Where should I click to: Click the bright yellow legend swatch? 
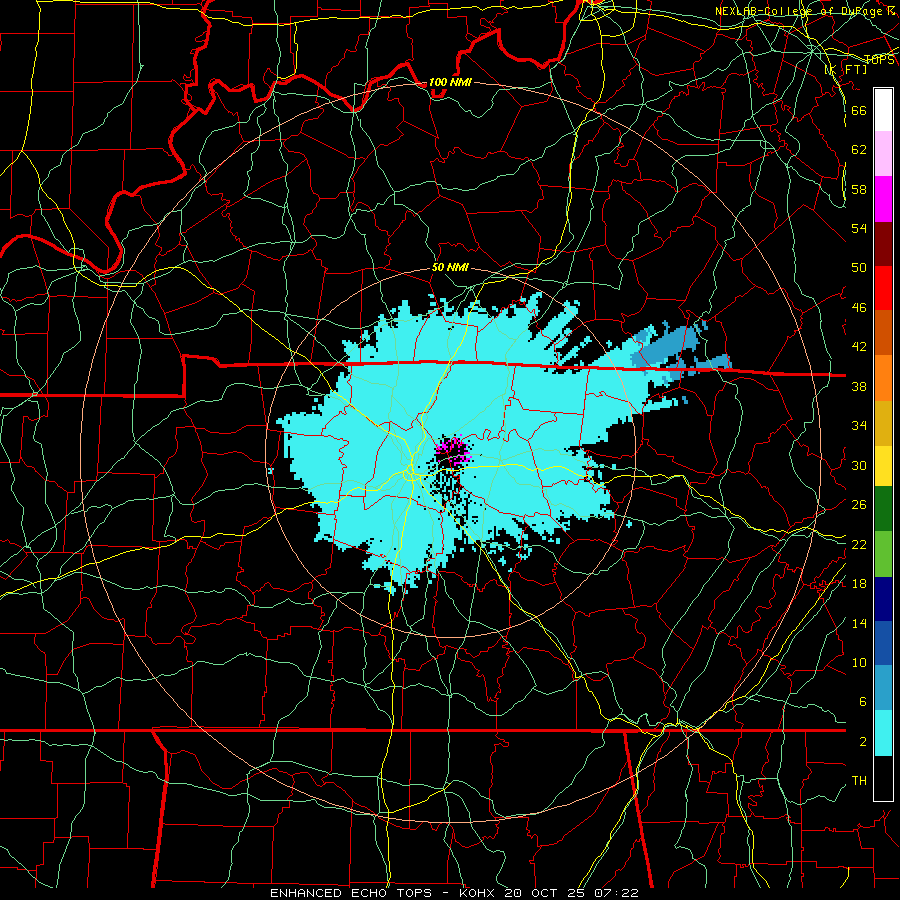[x=883, y=465]
